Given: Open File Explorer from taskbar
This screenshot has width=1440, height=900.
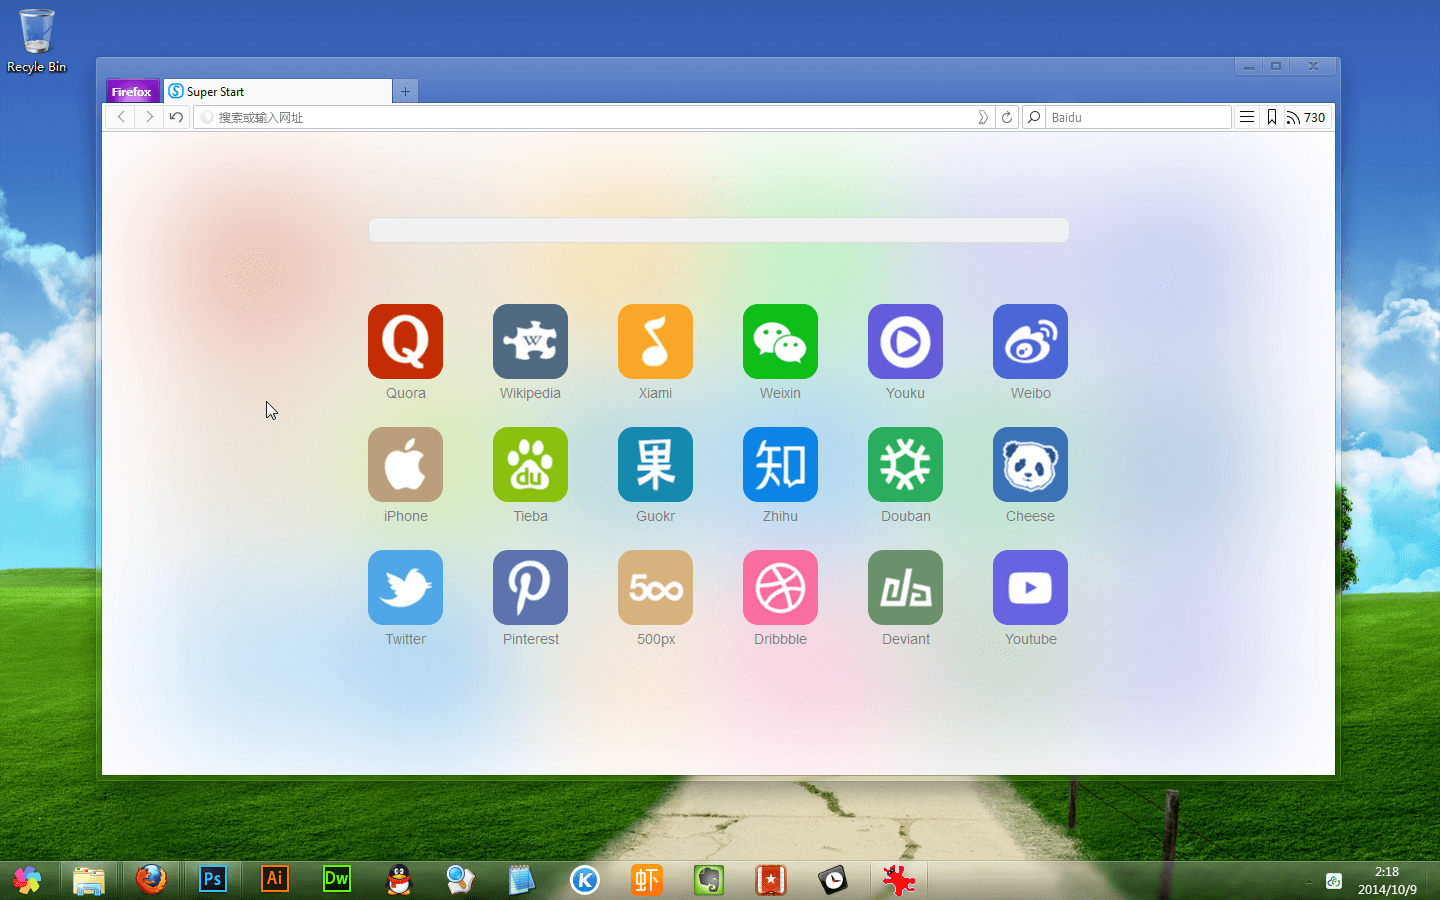Looking at the screenshot, I should pos(89,880).
